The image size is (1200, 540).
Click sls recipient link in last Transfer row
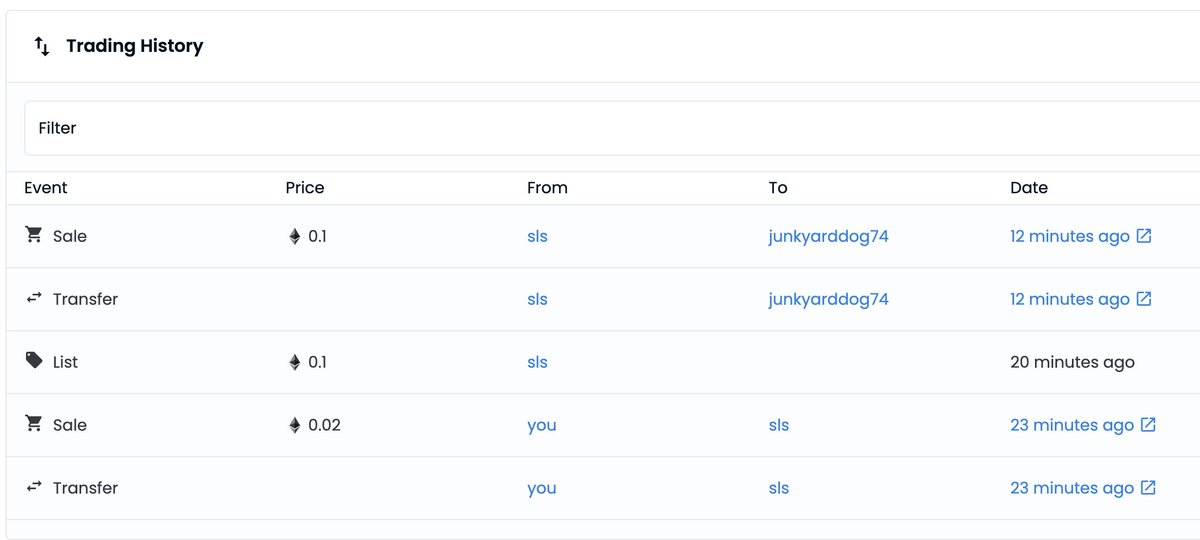tap(778, 488)
